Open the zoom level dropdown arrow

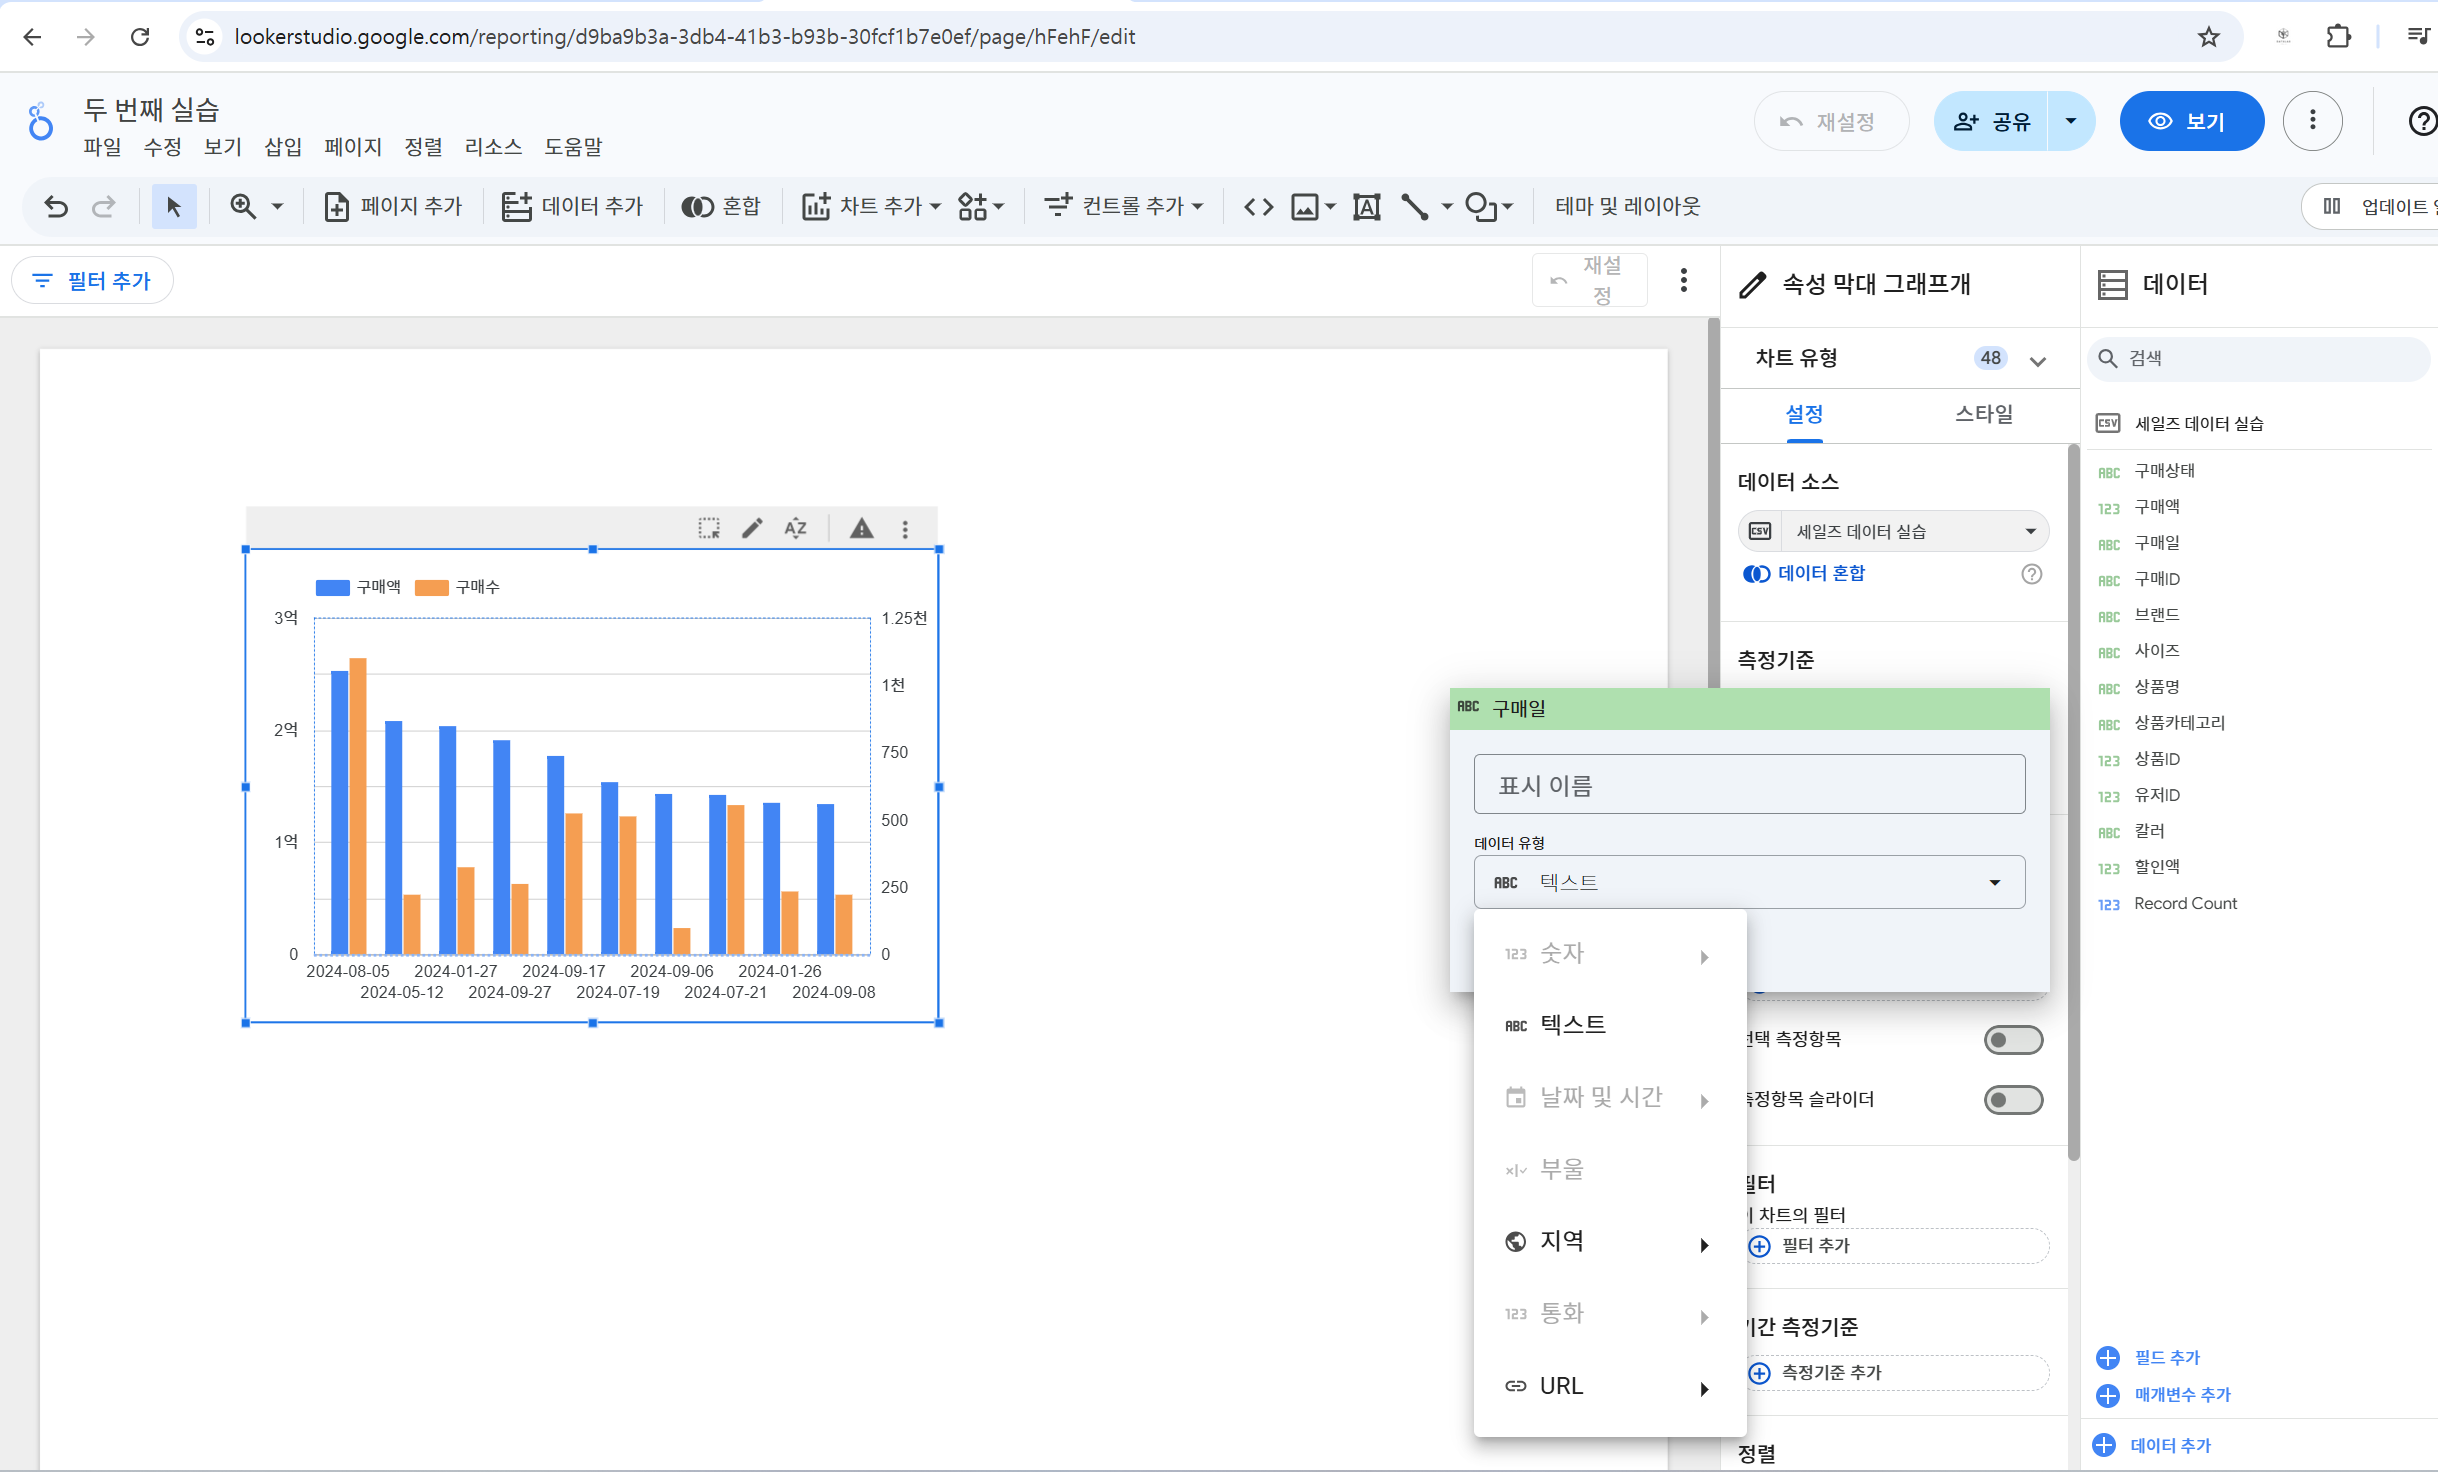tap(277, 207)
